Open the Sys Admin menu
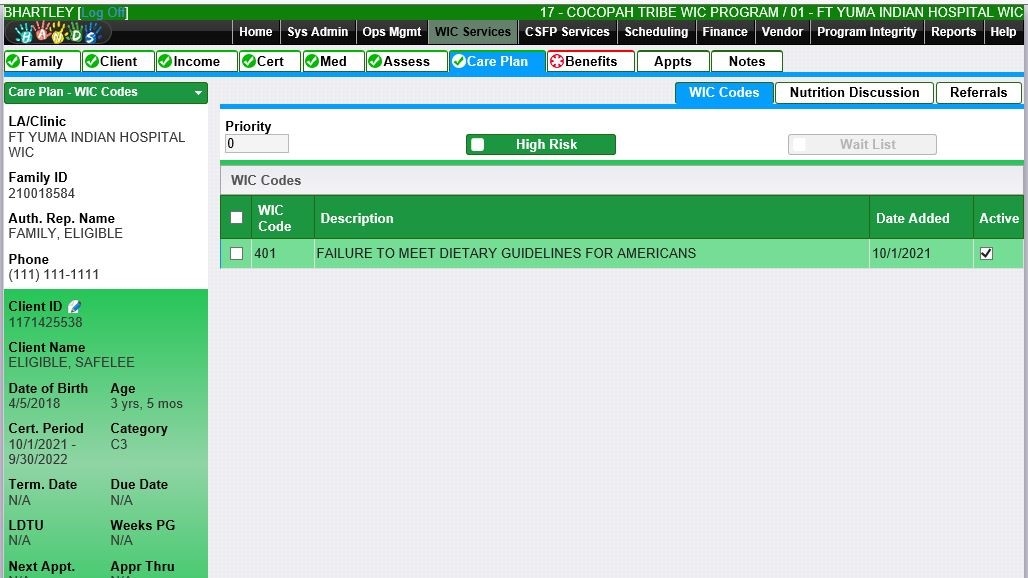The width and height of the screenshot is (1028, 578). 317,32
